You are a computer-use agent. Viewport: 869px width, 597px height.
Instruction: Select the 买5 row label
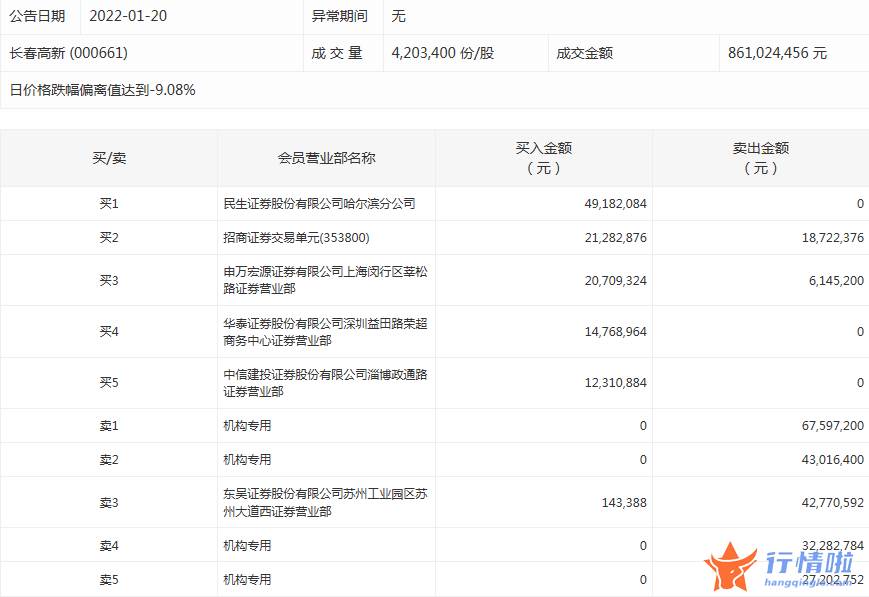109,382
